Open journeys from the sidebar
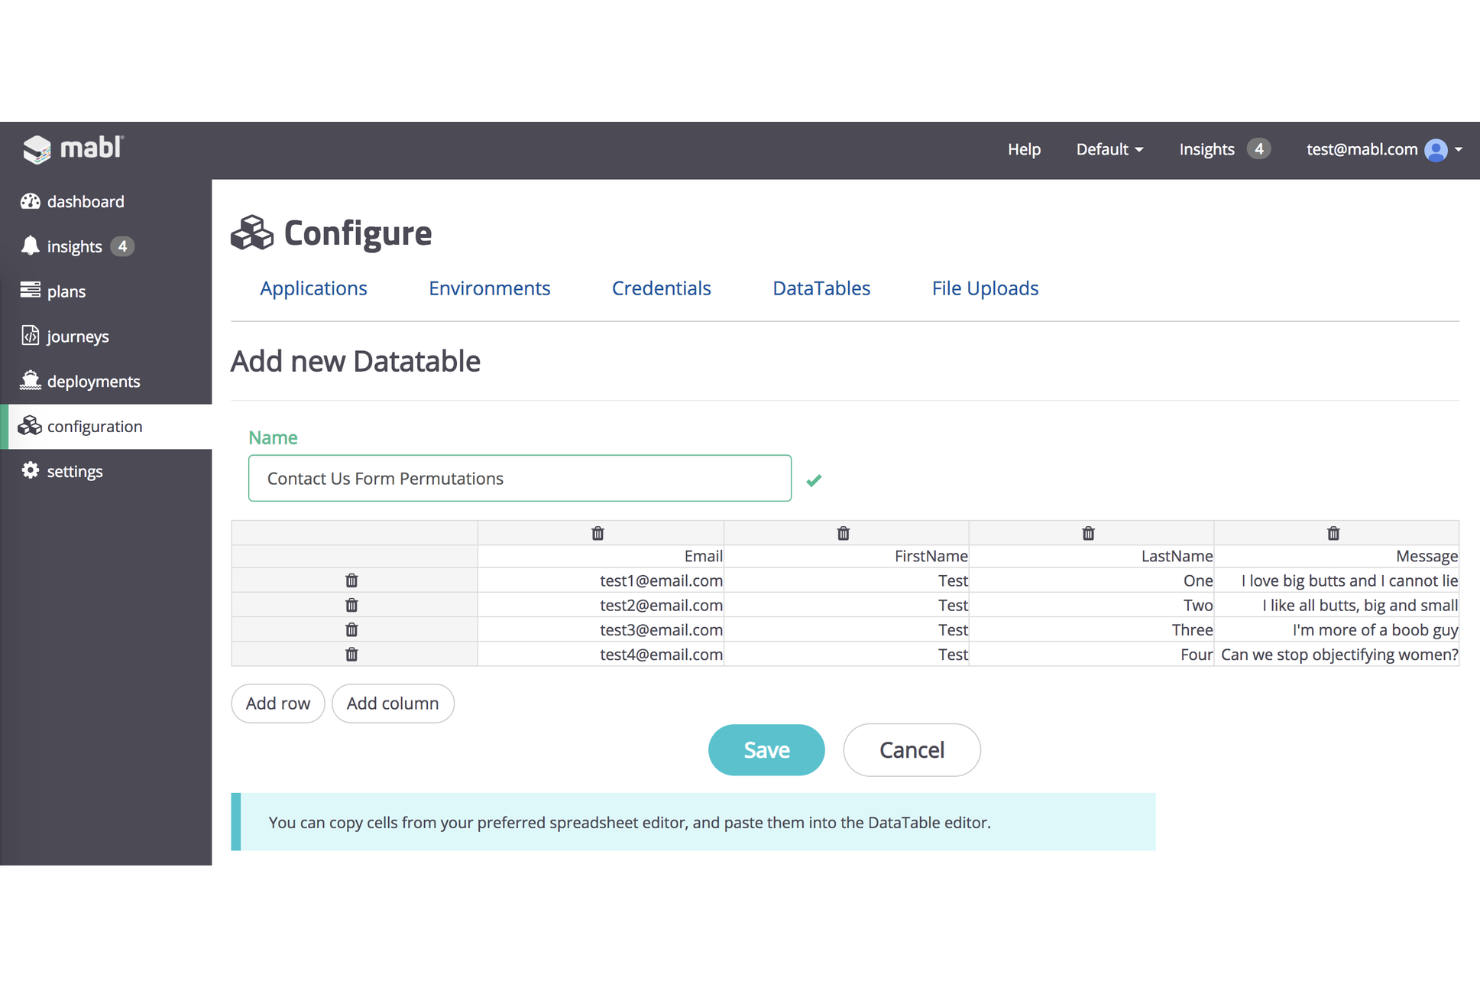1480x987 pixels. 77,336
